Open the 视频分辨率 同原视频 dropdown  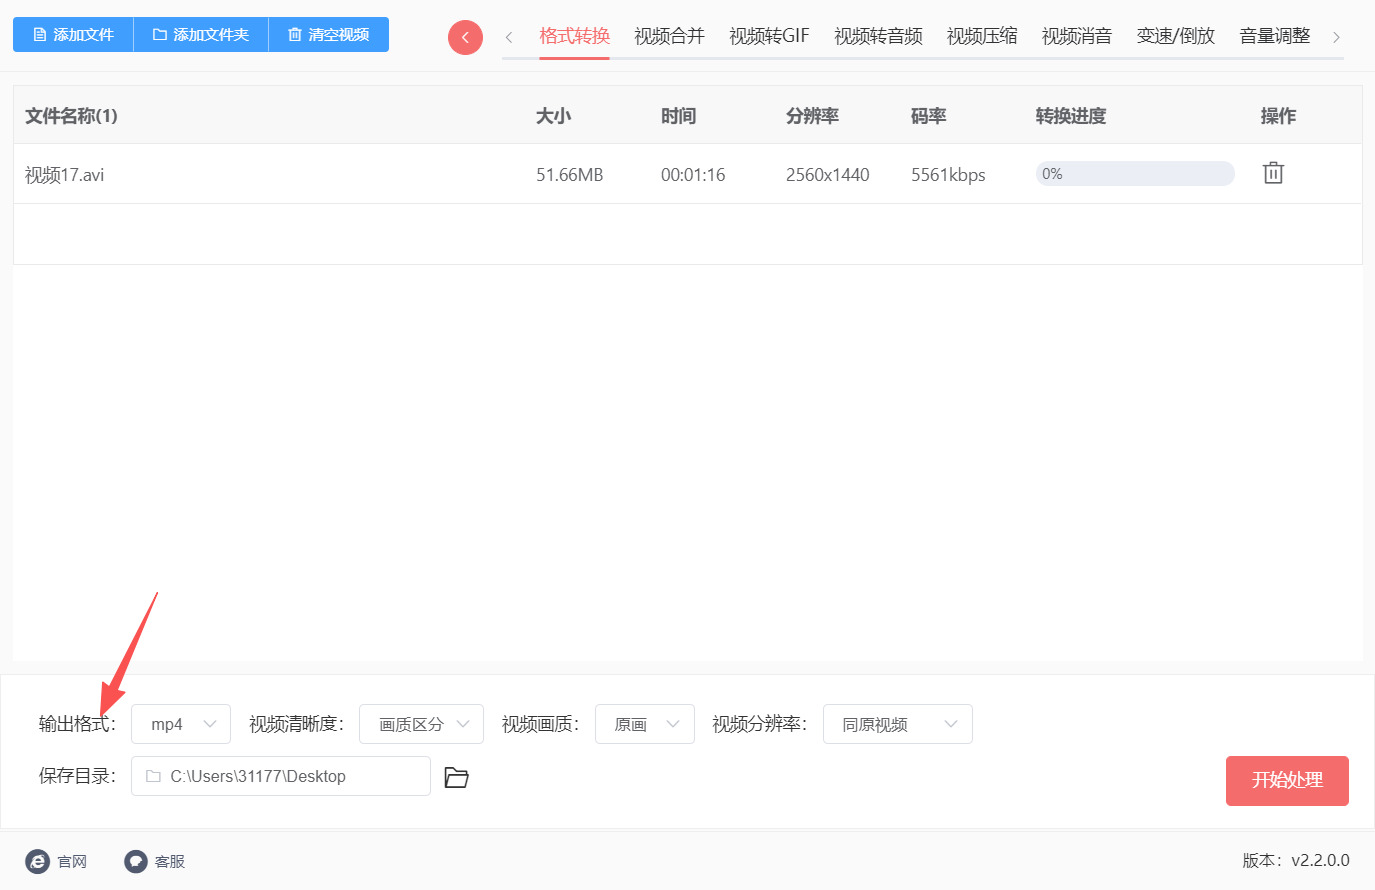(898, 724)
